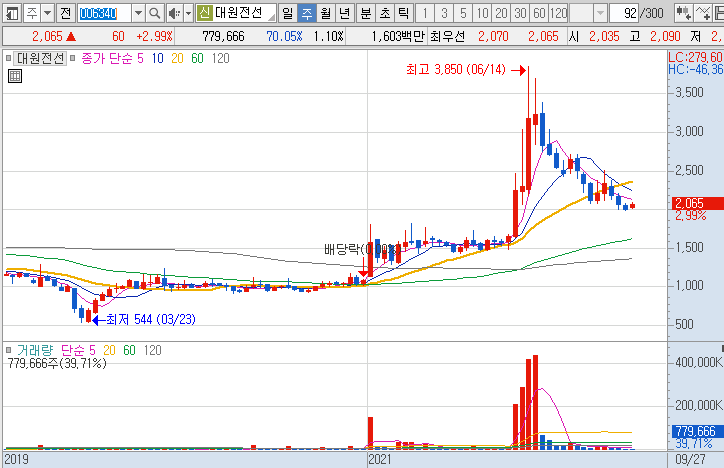Open the 주 market type dropdown
The height and width of the screenshot is (468, 724).
pyautogui.click(x=48, y=13)
